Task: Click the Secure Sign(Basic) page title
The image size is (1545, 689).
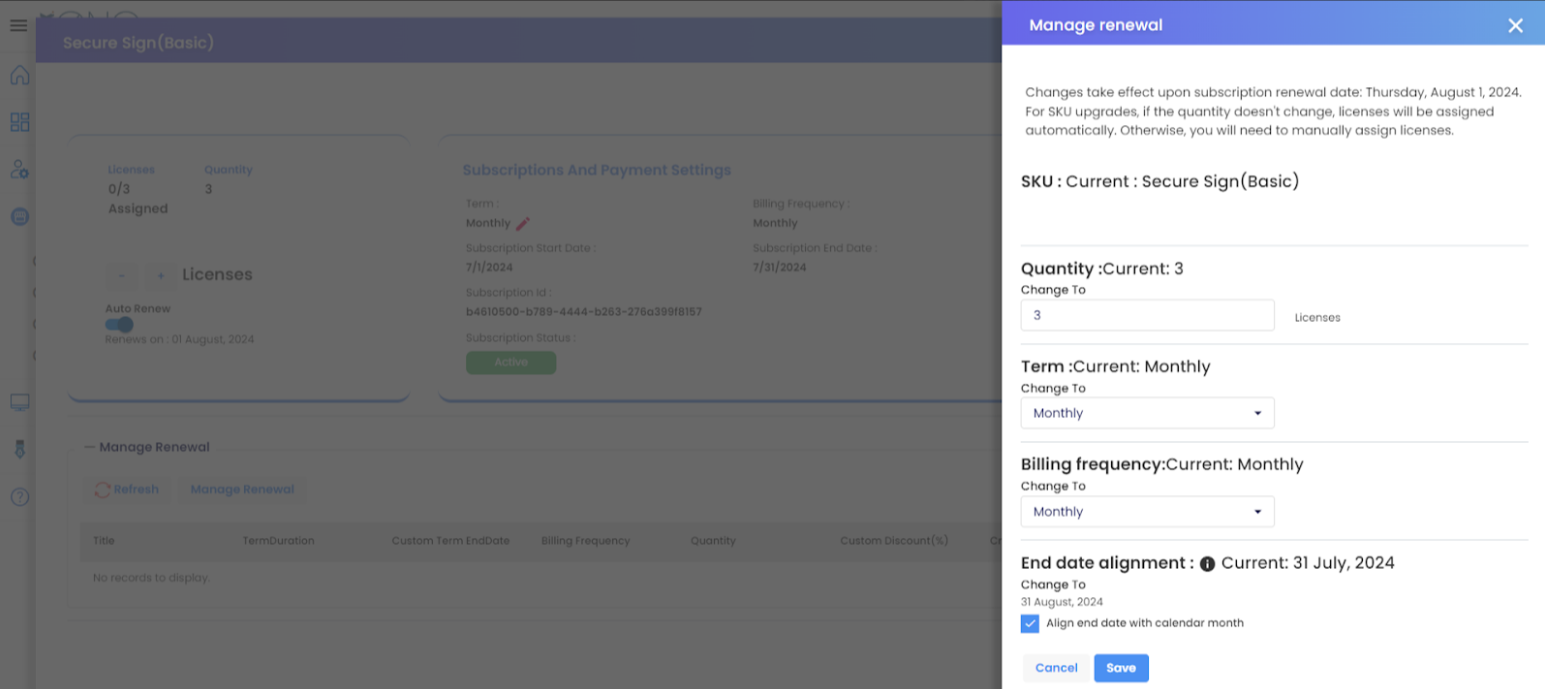Action: pos(138,43)
